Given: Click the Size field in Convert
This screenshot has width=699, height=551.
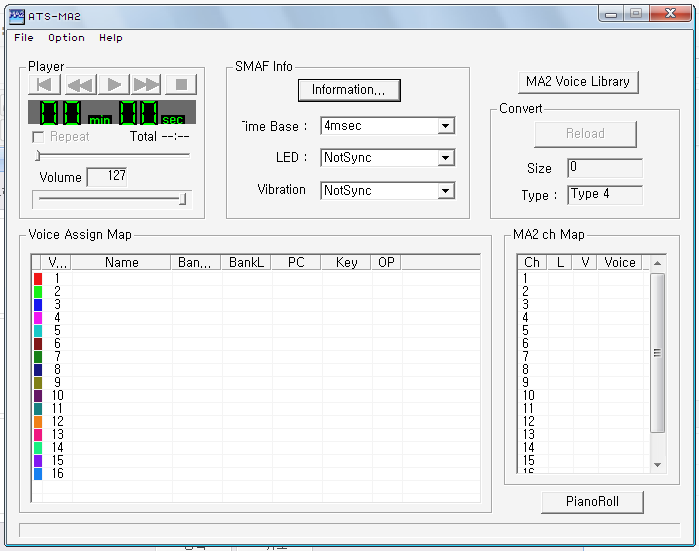Looking at the screenshot, I should [604, 168].
